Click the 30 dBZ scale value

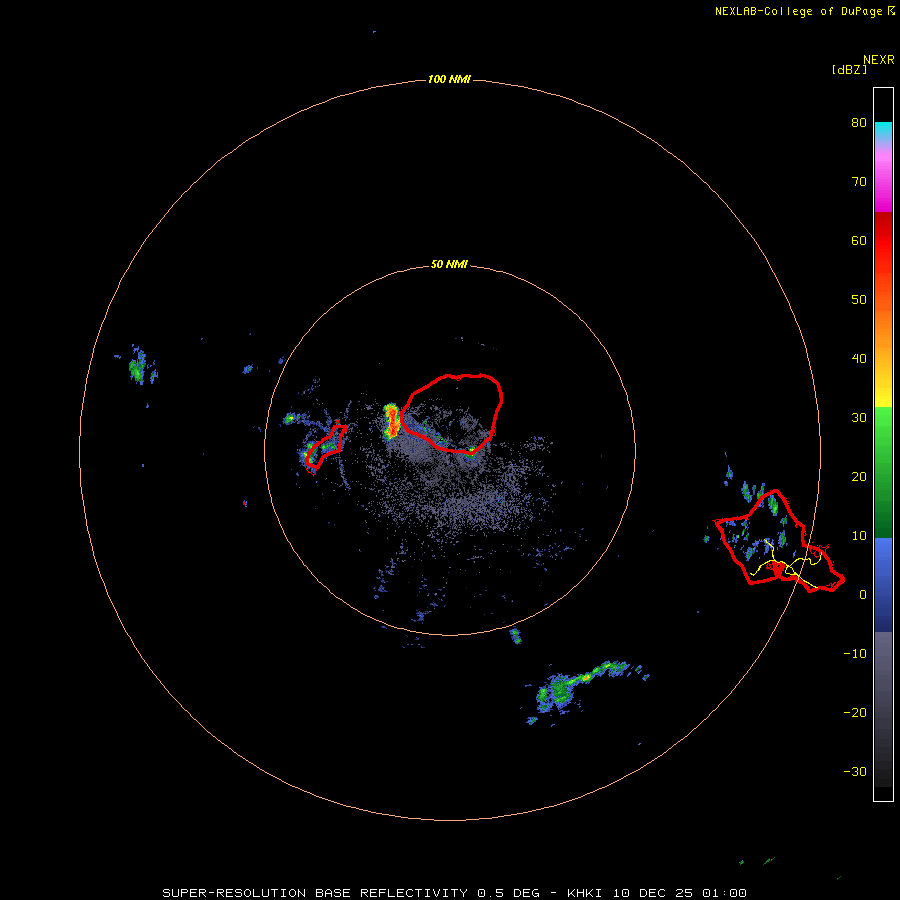859,417
